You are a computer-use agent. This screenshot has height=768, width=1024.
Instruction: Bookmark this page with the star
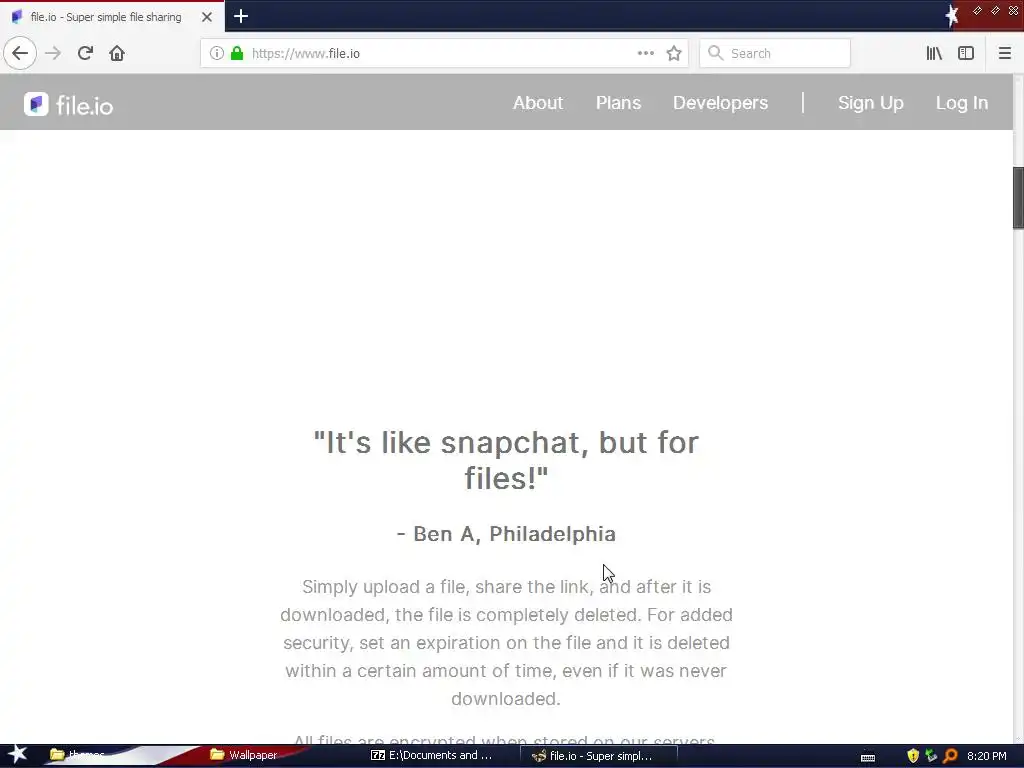[674, 53]
